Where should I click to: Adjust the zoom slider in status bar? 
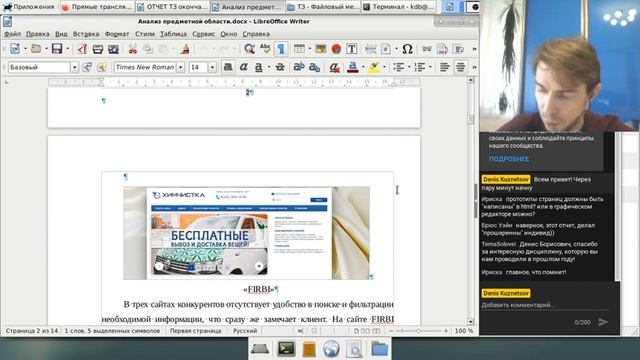(x=418, y=331)
